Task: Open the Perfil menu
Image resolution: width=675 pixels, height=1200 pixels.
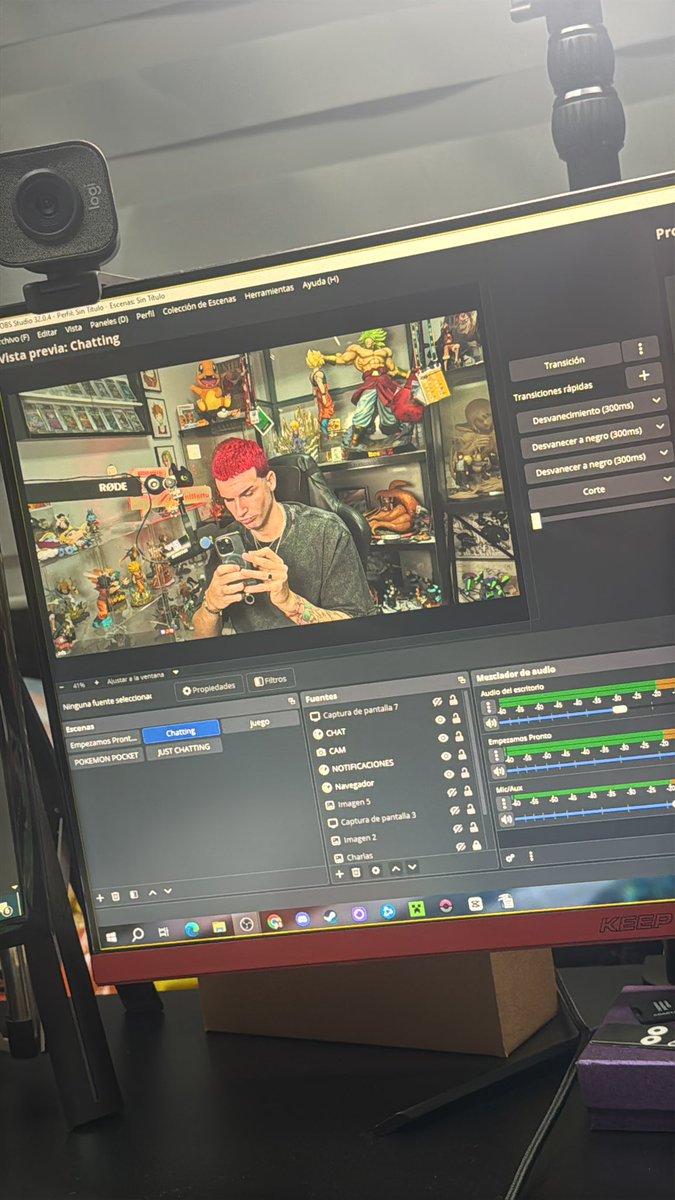Action: tap(145, 315)
